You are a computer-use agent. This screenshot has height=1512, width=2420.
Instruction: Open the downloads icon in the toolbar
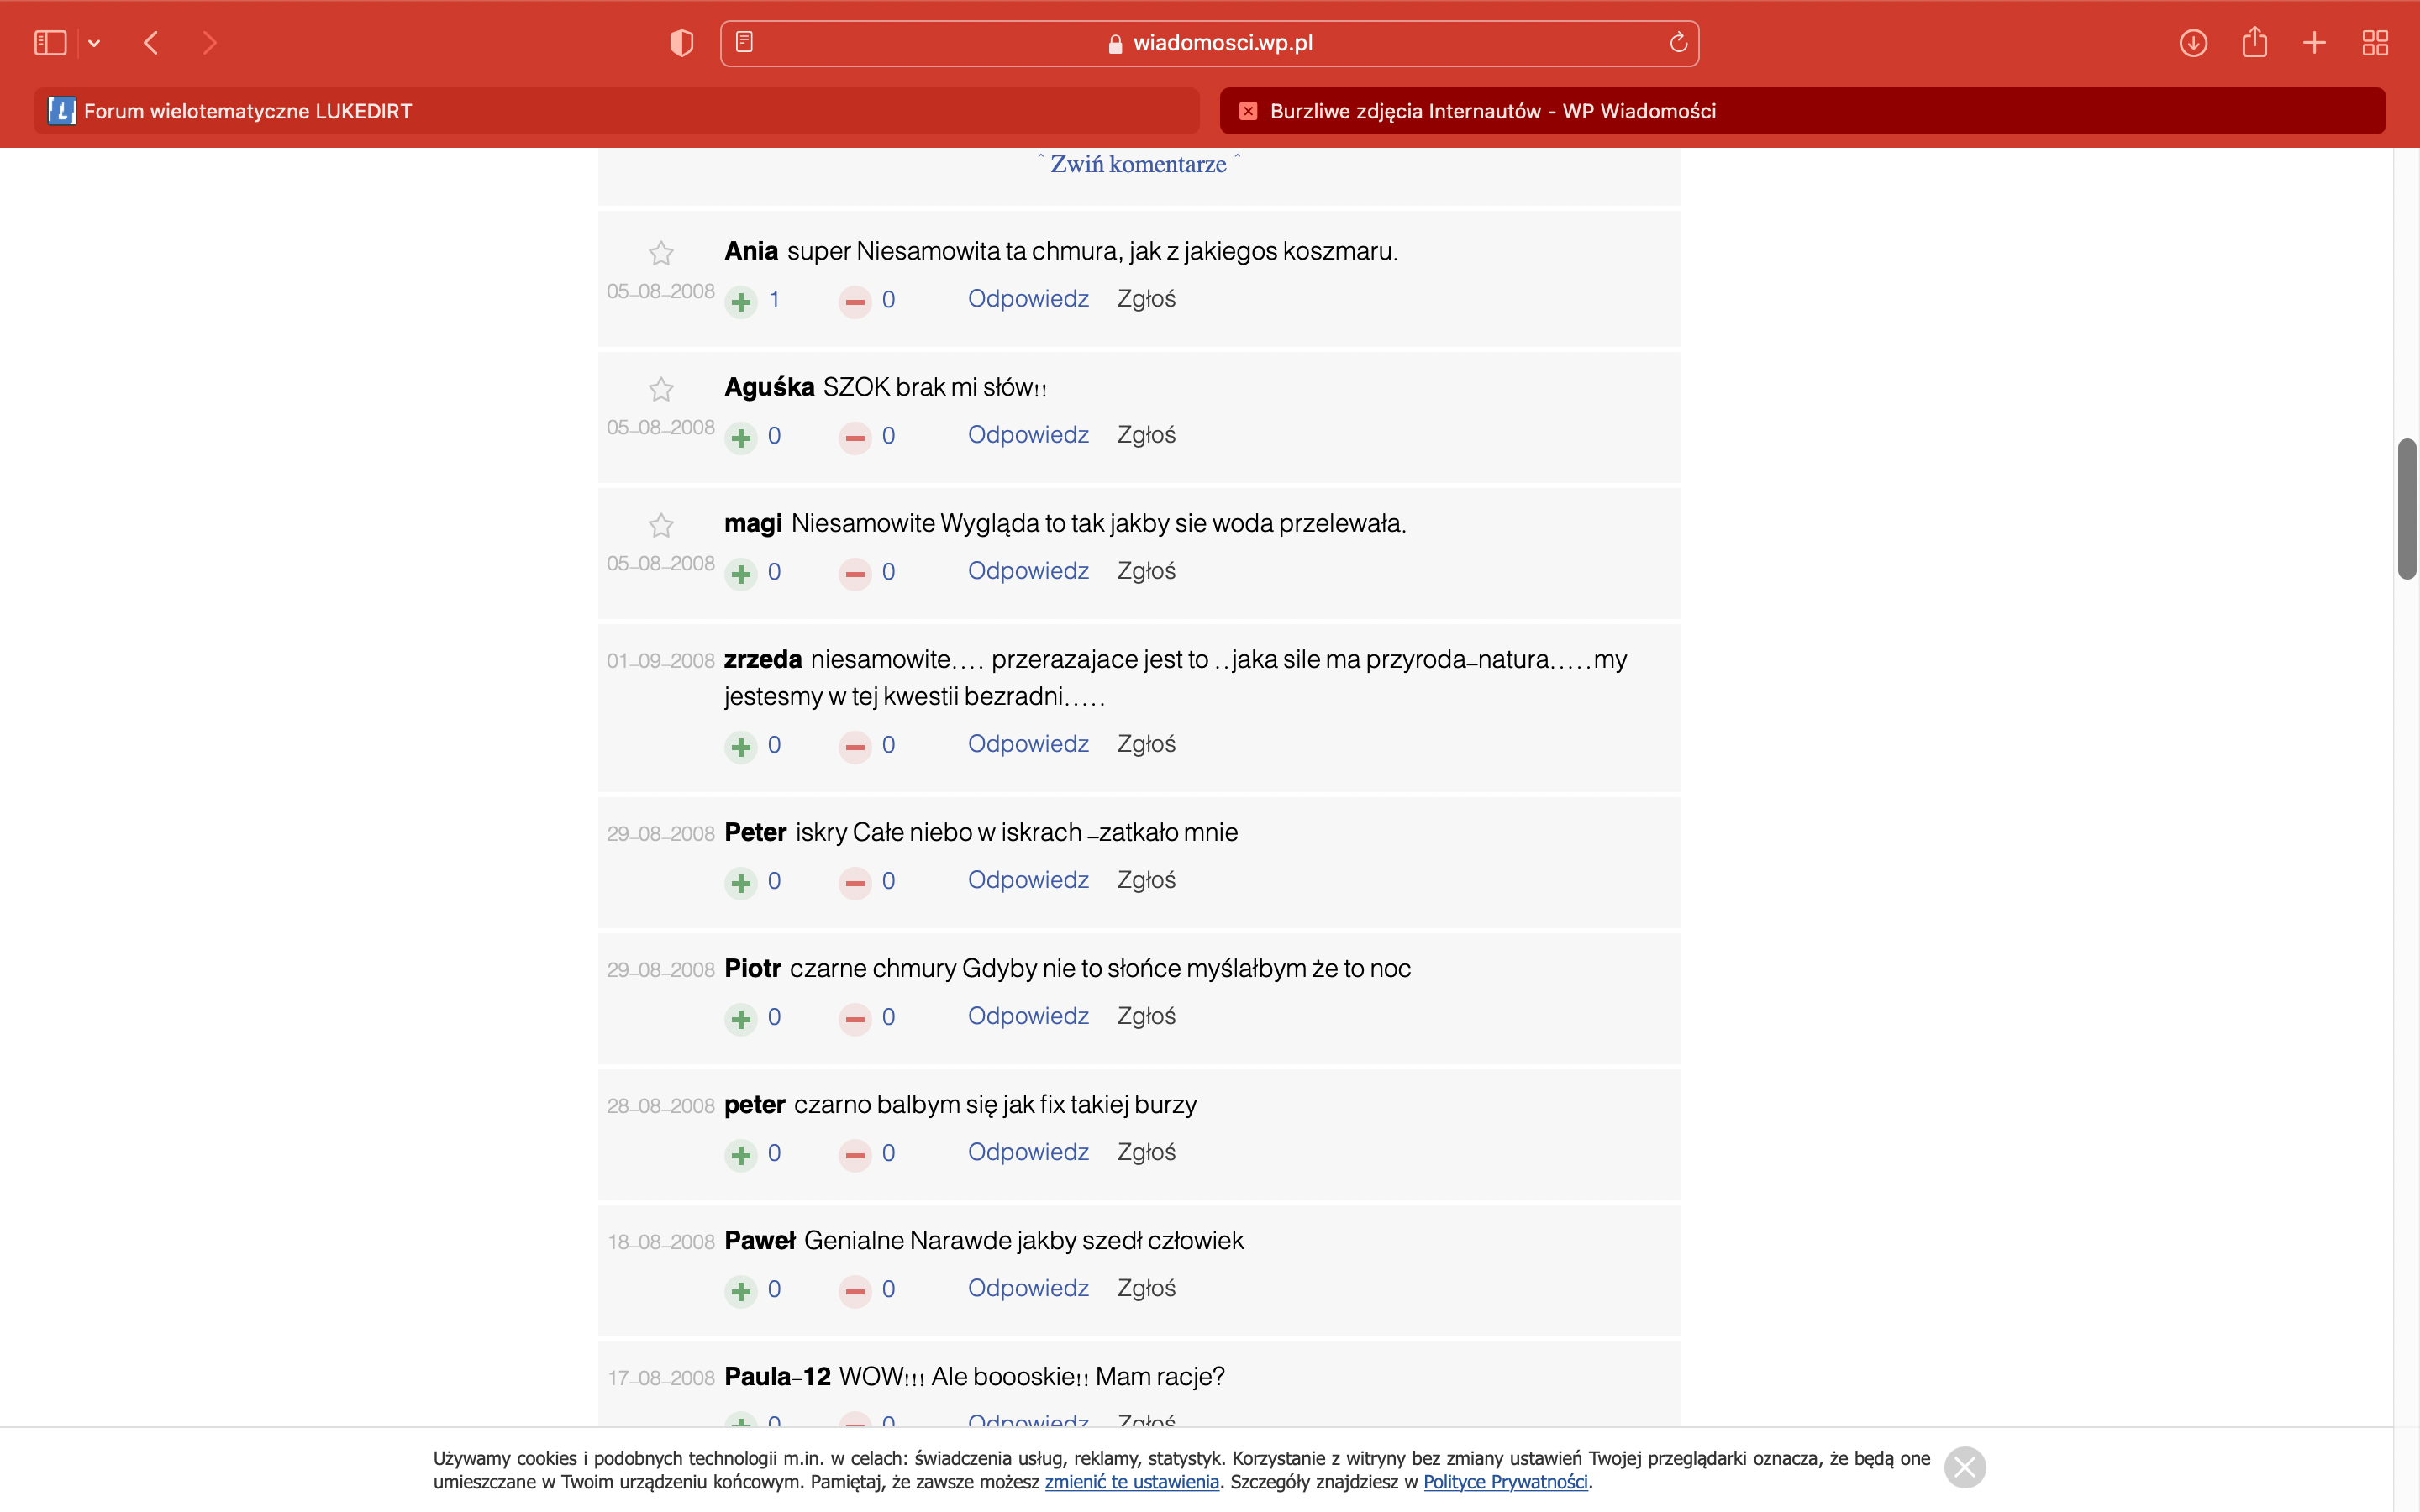coord(2193,43)
